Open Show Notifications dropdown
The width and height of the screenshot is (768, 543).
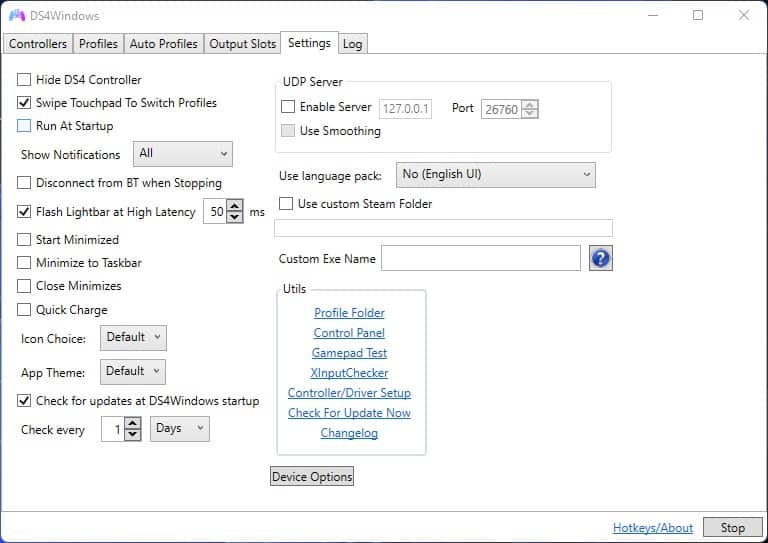(183, 154)
